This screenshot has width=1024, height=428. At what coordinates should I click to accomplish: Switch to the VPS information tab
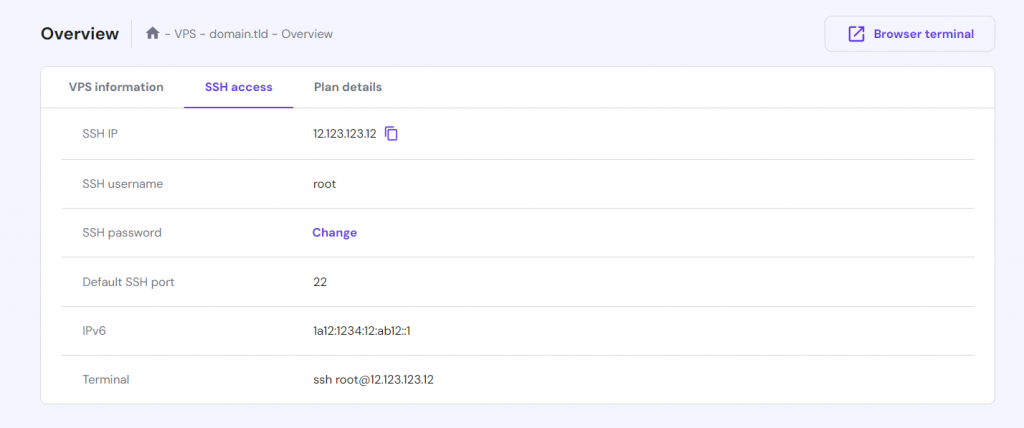tap(116, 87)
